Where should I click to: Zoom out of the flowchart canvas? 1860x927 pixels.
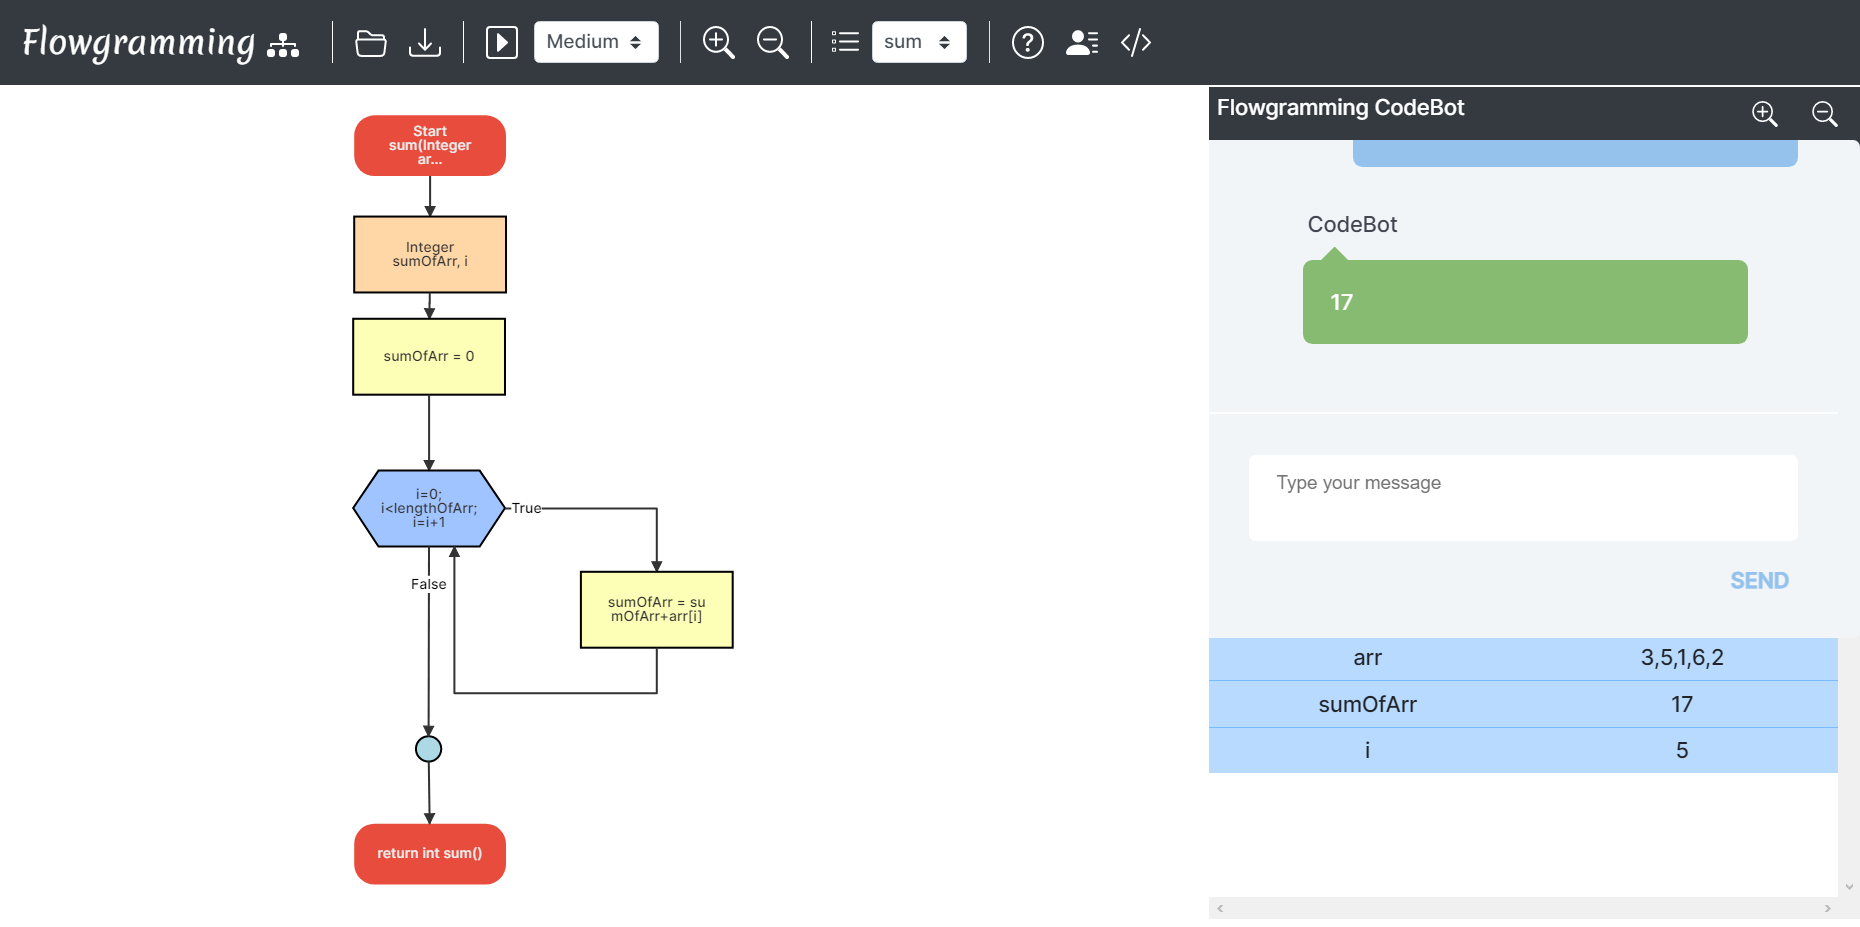pos(773,42)
